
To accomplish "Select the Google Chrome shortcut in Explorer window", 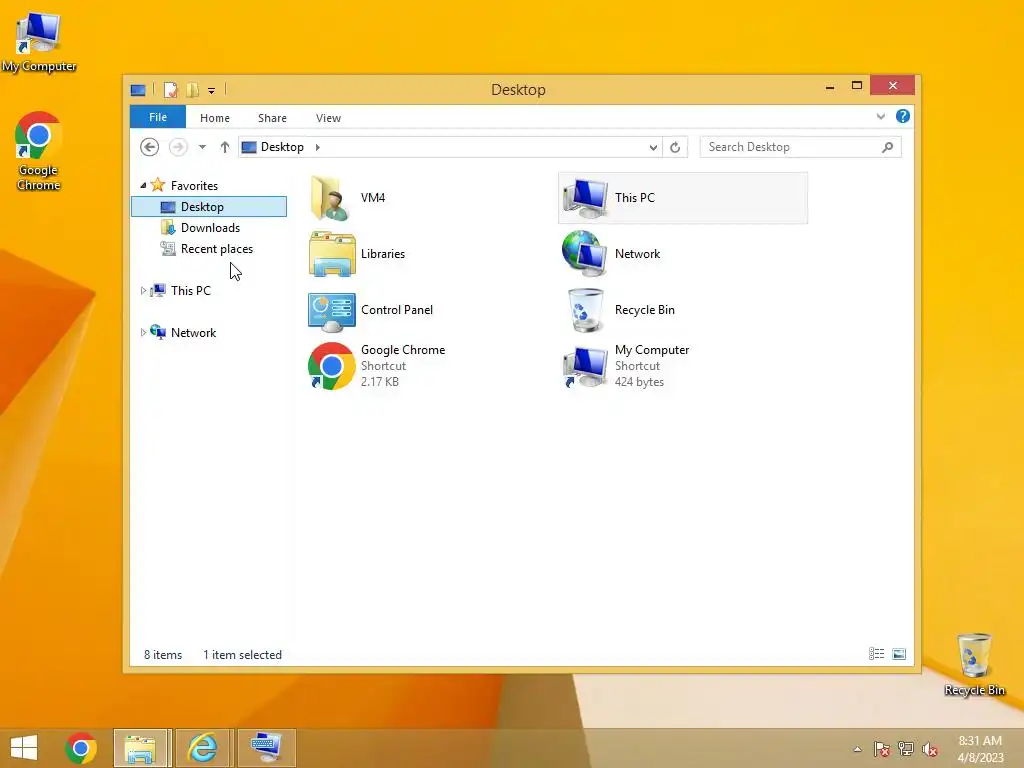I will tap(331, 366).
